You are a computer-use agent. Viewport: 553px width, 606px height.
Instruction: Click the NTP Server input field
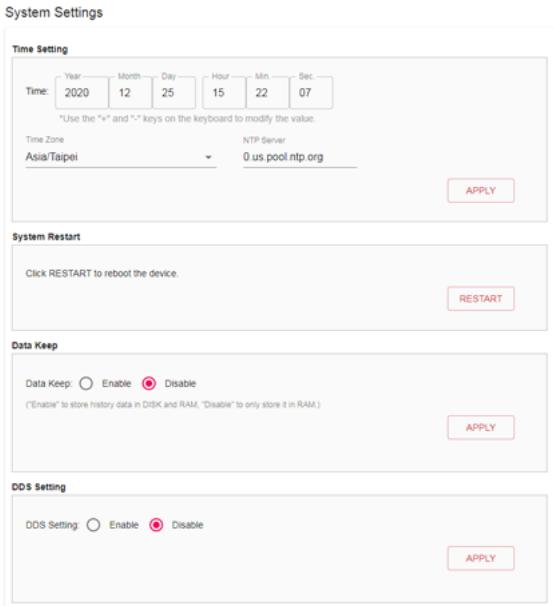(x=299, y=157)
